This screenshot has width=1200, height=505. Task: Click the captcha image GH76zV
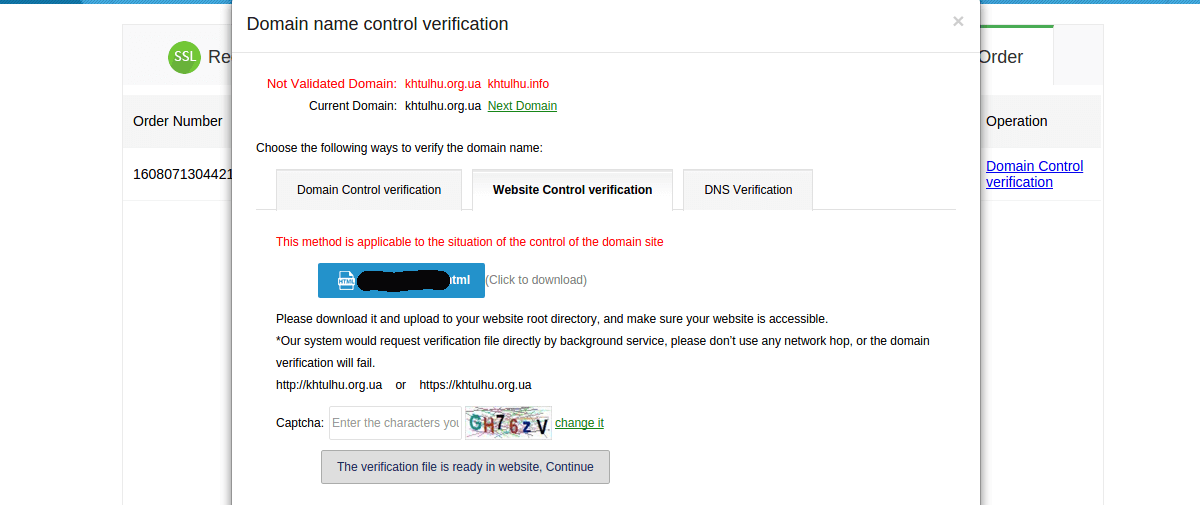[x=508, y=423]
